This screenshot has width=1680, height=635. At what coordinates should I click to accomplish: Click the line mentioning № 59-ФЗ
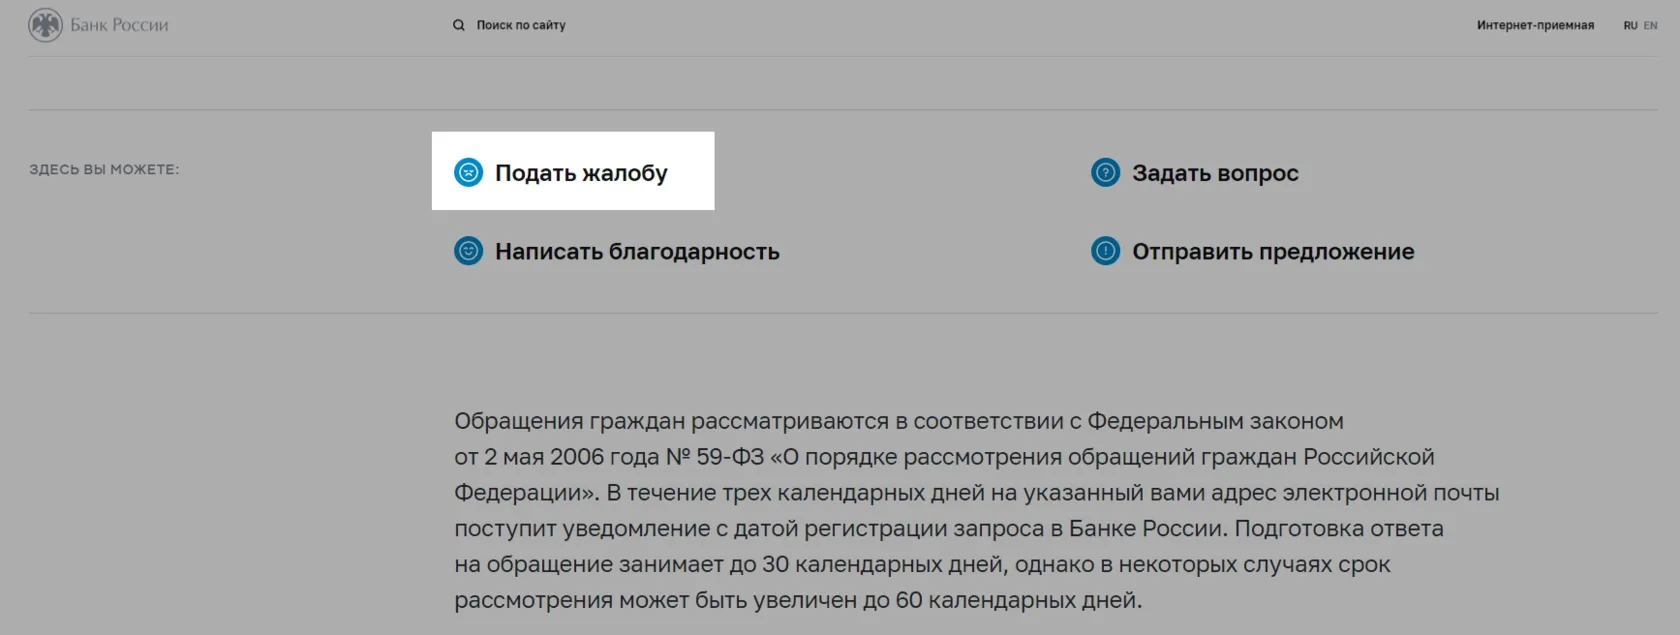(944, 457)
